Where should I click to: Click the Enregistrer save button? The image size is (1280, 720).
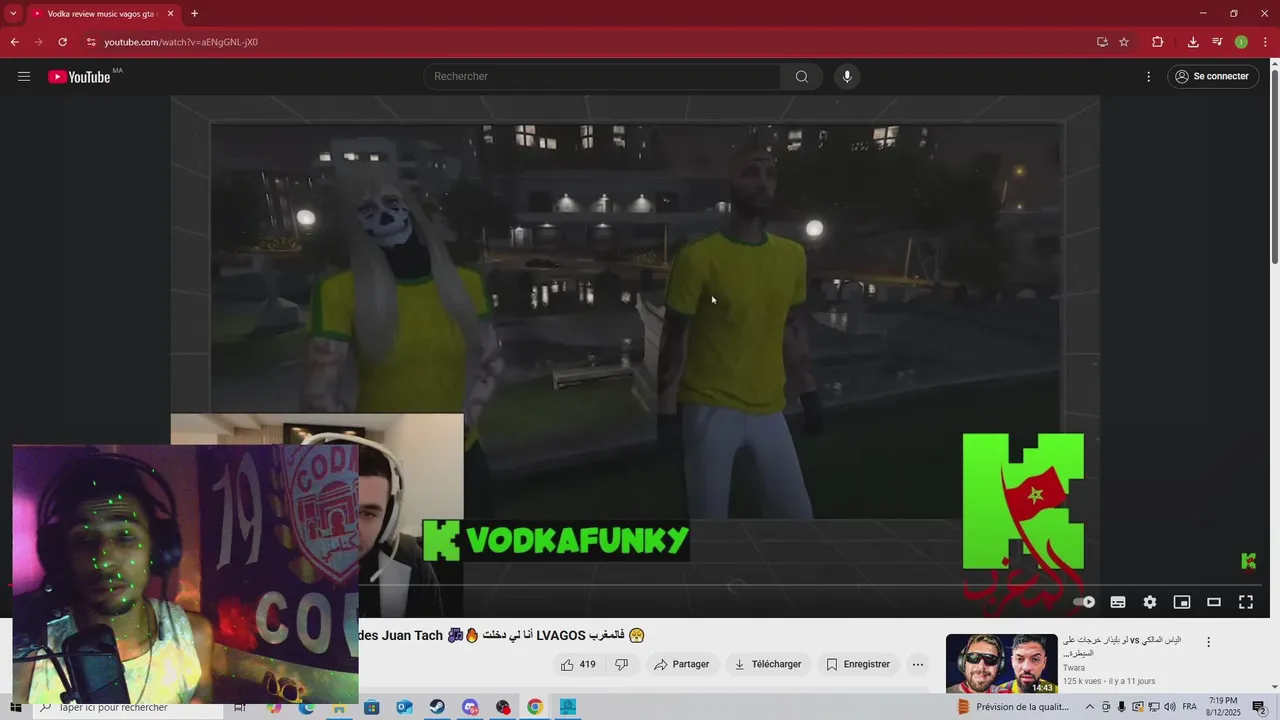(858, 664)
